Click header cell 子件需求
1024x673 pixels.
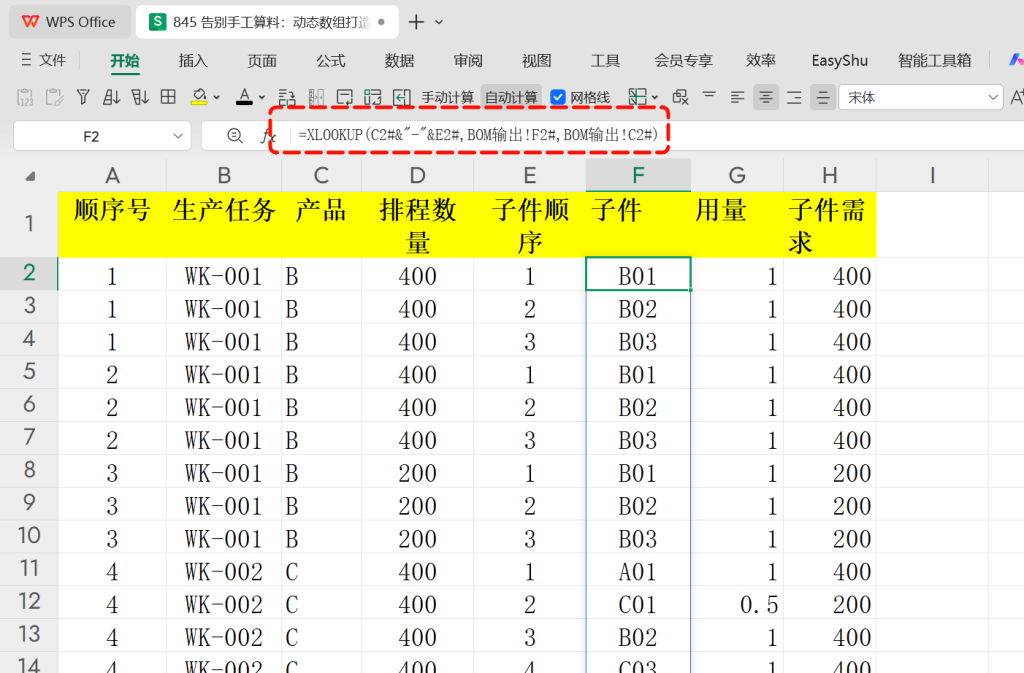tap(830, 224)
